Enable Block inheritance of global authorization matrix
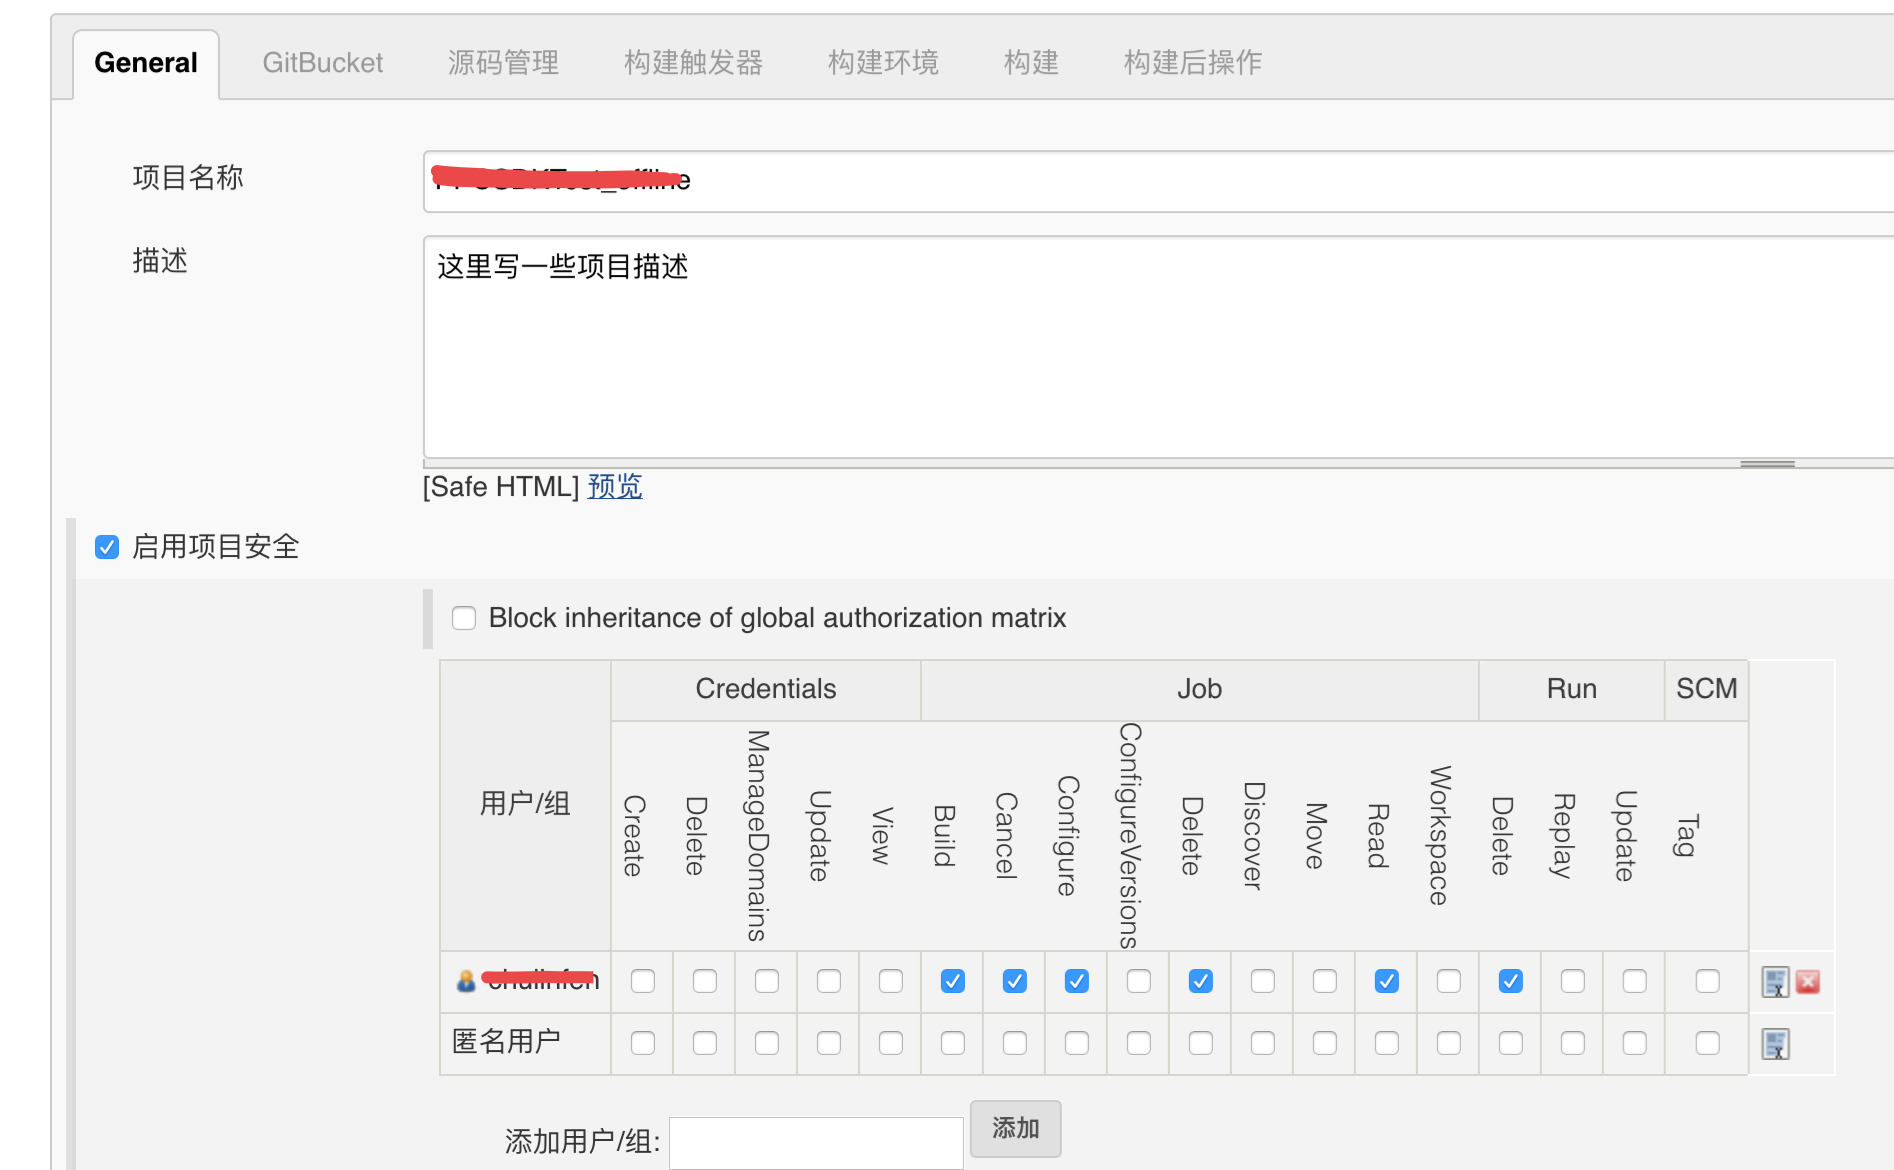This screenshot has height=1170, width=1894. (x=464, y=618)
